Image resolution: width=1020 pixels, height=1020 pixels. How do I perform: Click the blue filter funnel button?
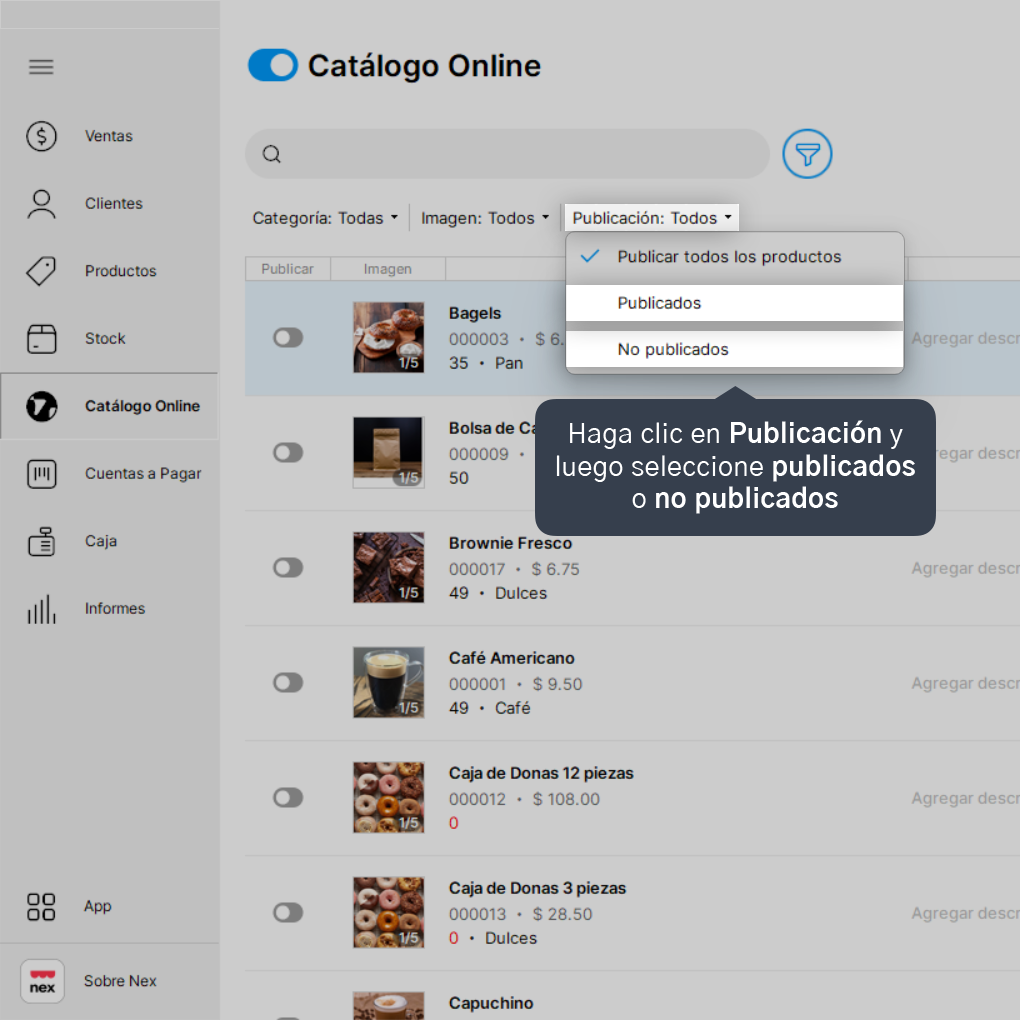pyautogui.click(x=807, y=154)
